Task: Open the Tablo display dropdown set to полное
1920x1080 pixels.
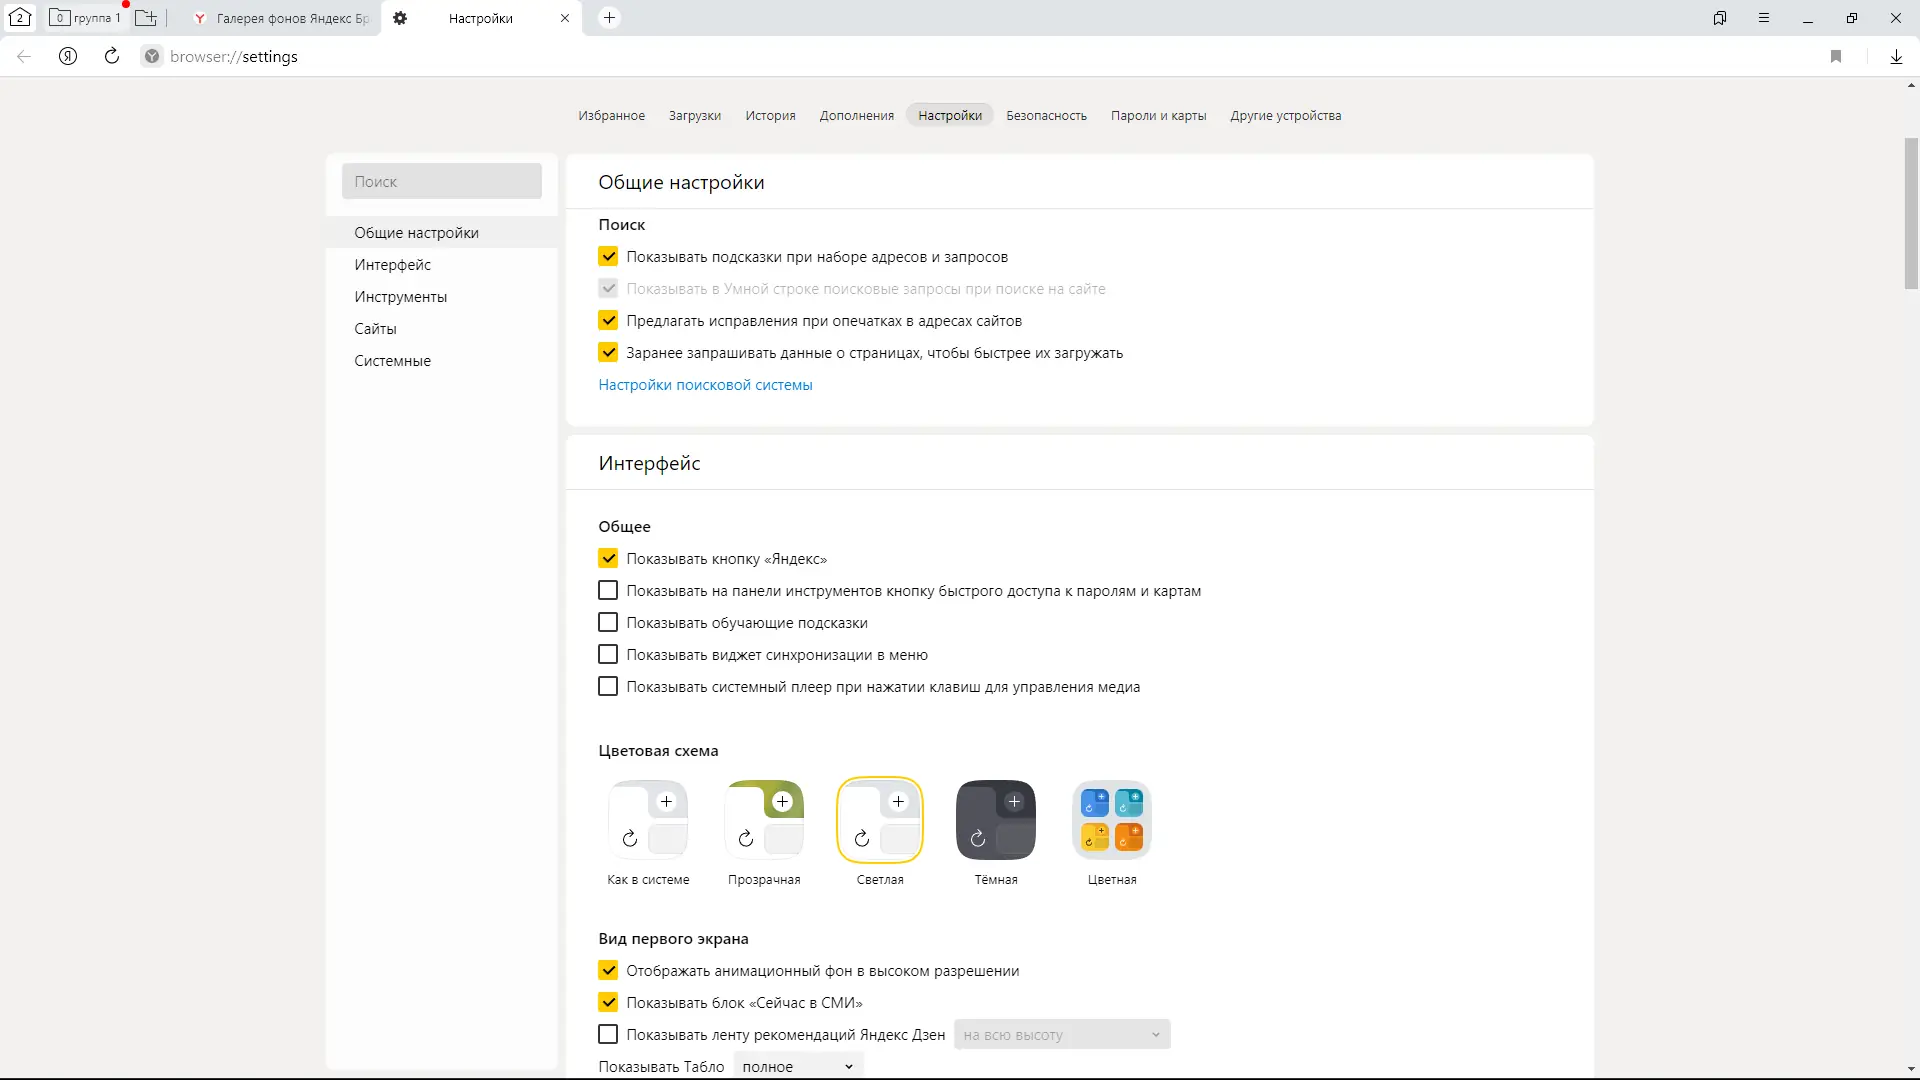Action: click(x=797, y=1067)
